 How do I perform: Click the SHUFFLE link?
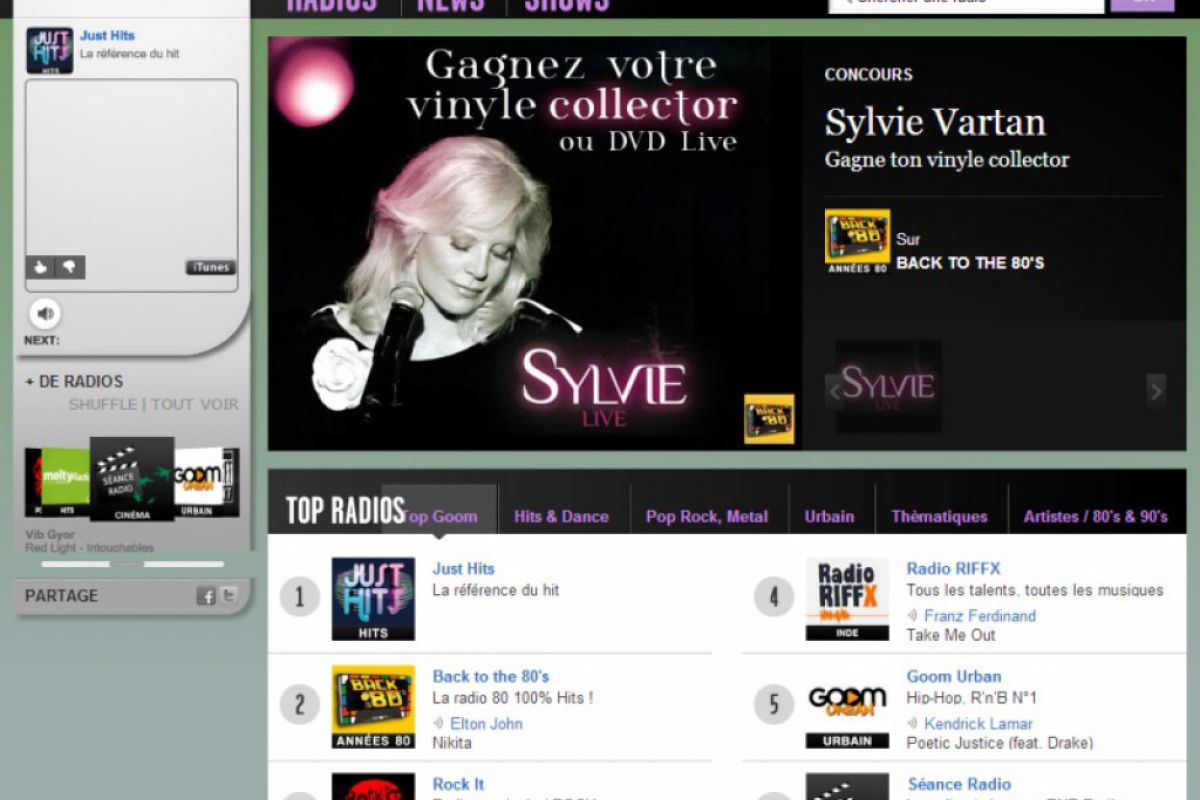tap(102, 405)
